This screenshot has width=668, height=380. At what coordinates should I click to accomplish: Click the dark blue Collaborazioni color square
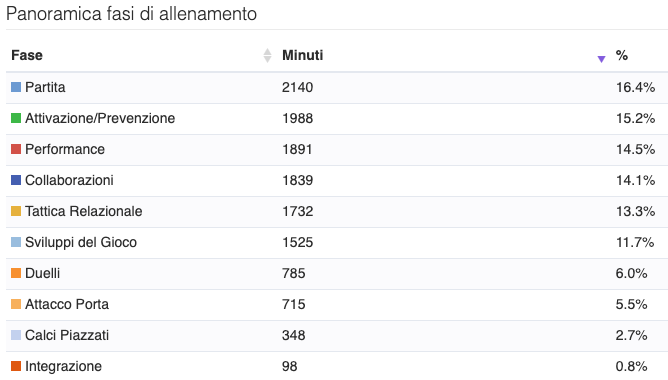pyautogui.click(x=16, y=180)
